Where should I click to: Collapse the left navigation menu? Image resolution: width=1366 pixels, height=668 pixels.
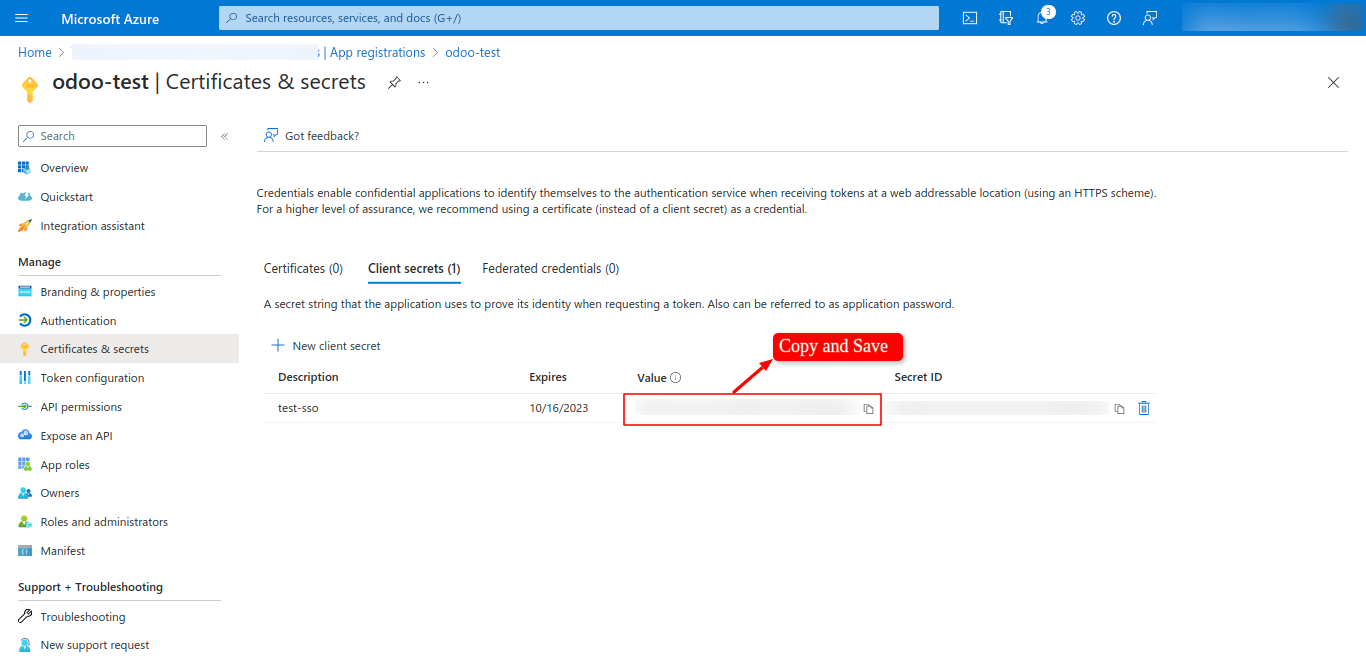click(224, 136)
